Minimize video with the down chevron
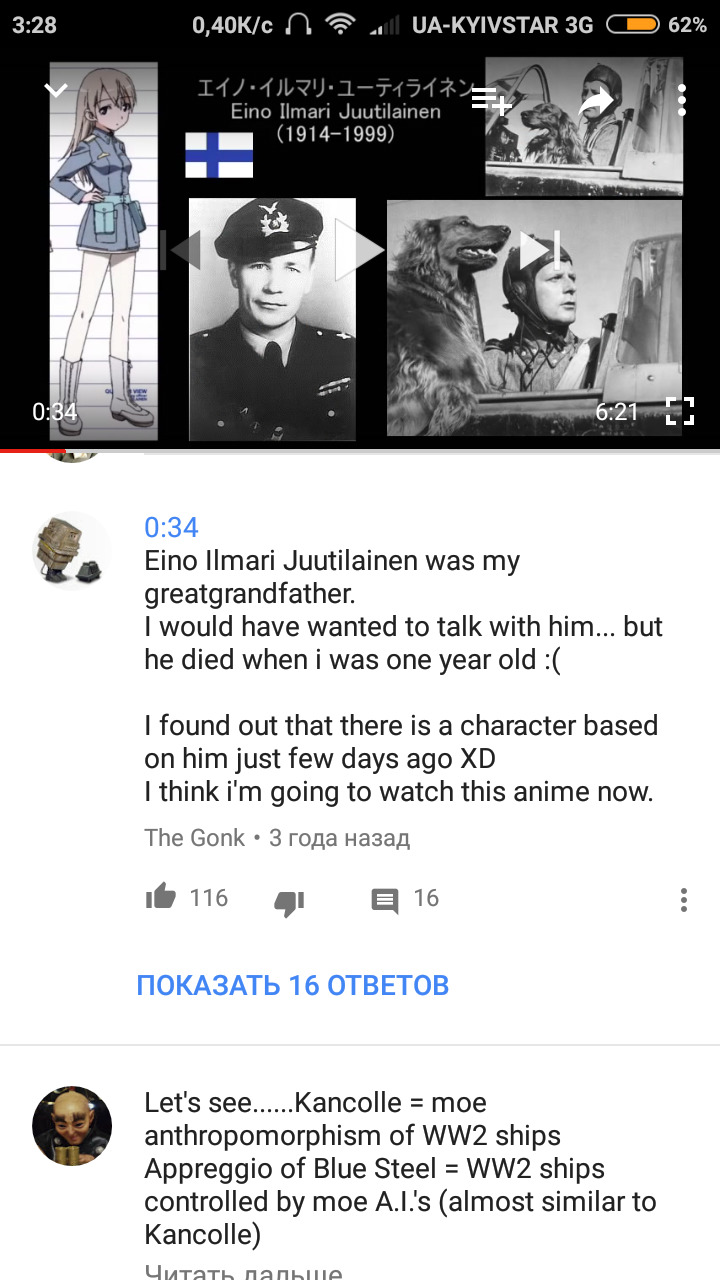Screen dimensions: 720x1280 click(56, 91)
